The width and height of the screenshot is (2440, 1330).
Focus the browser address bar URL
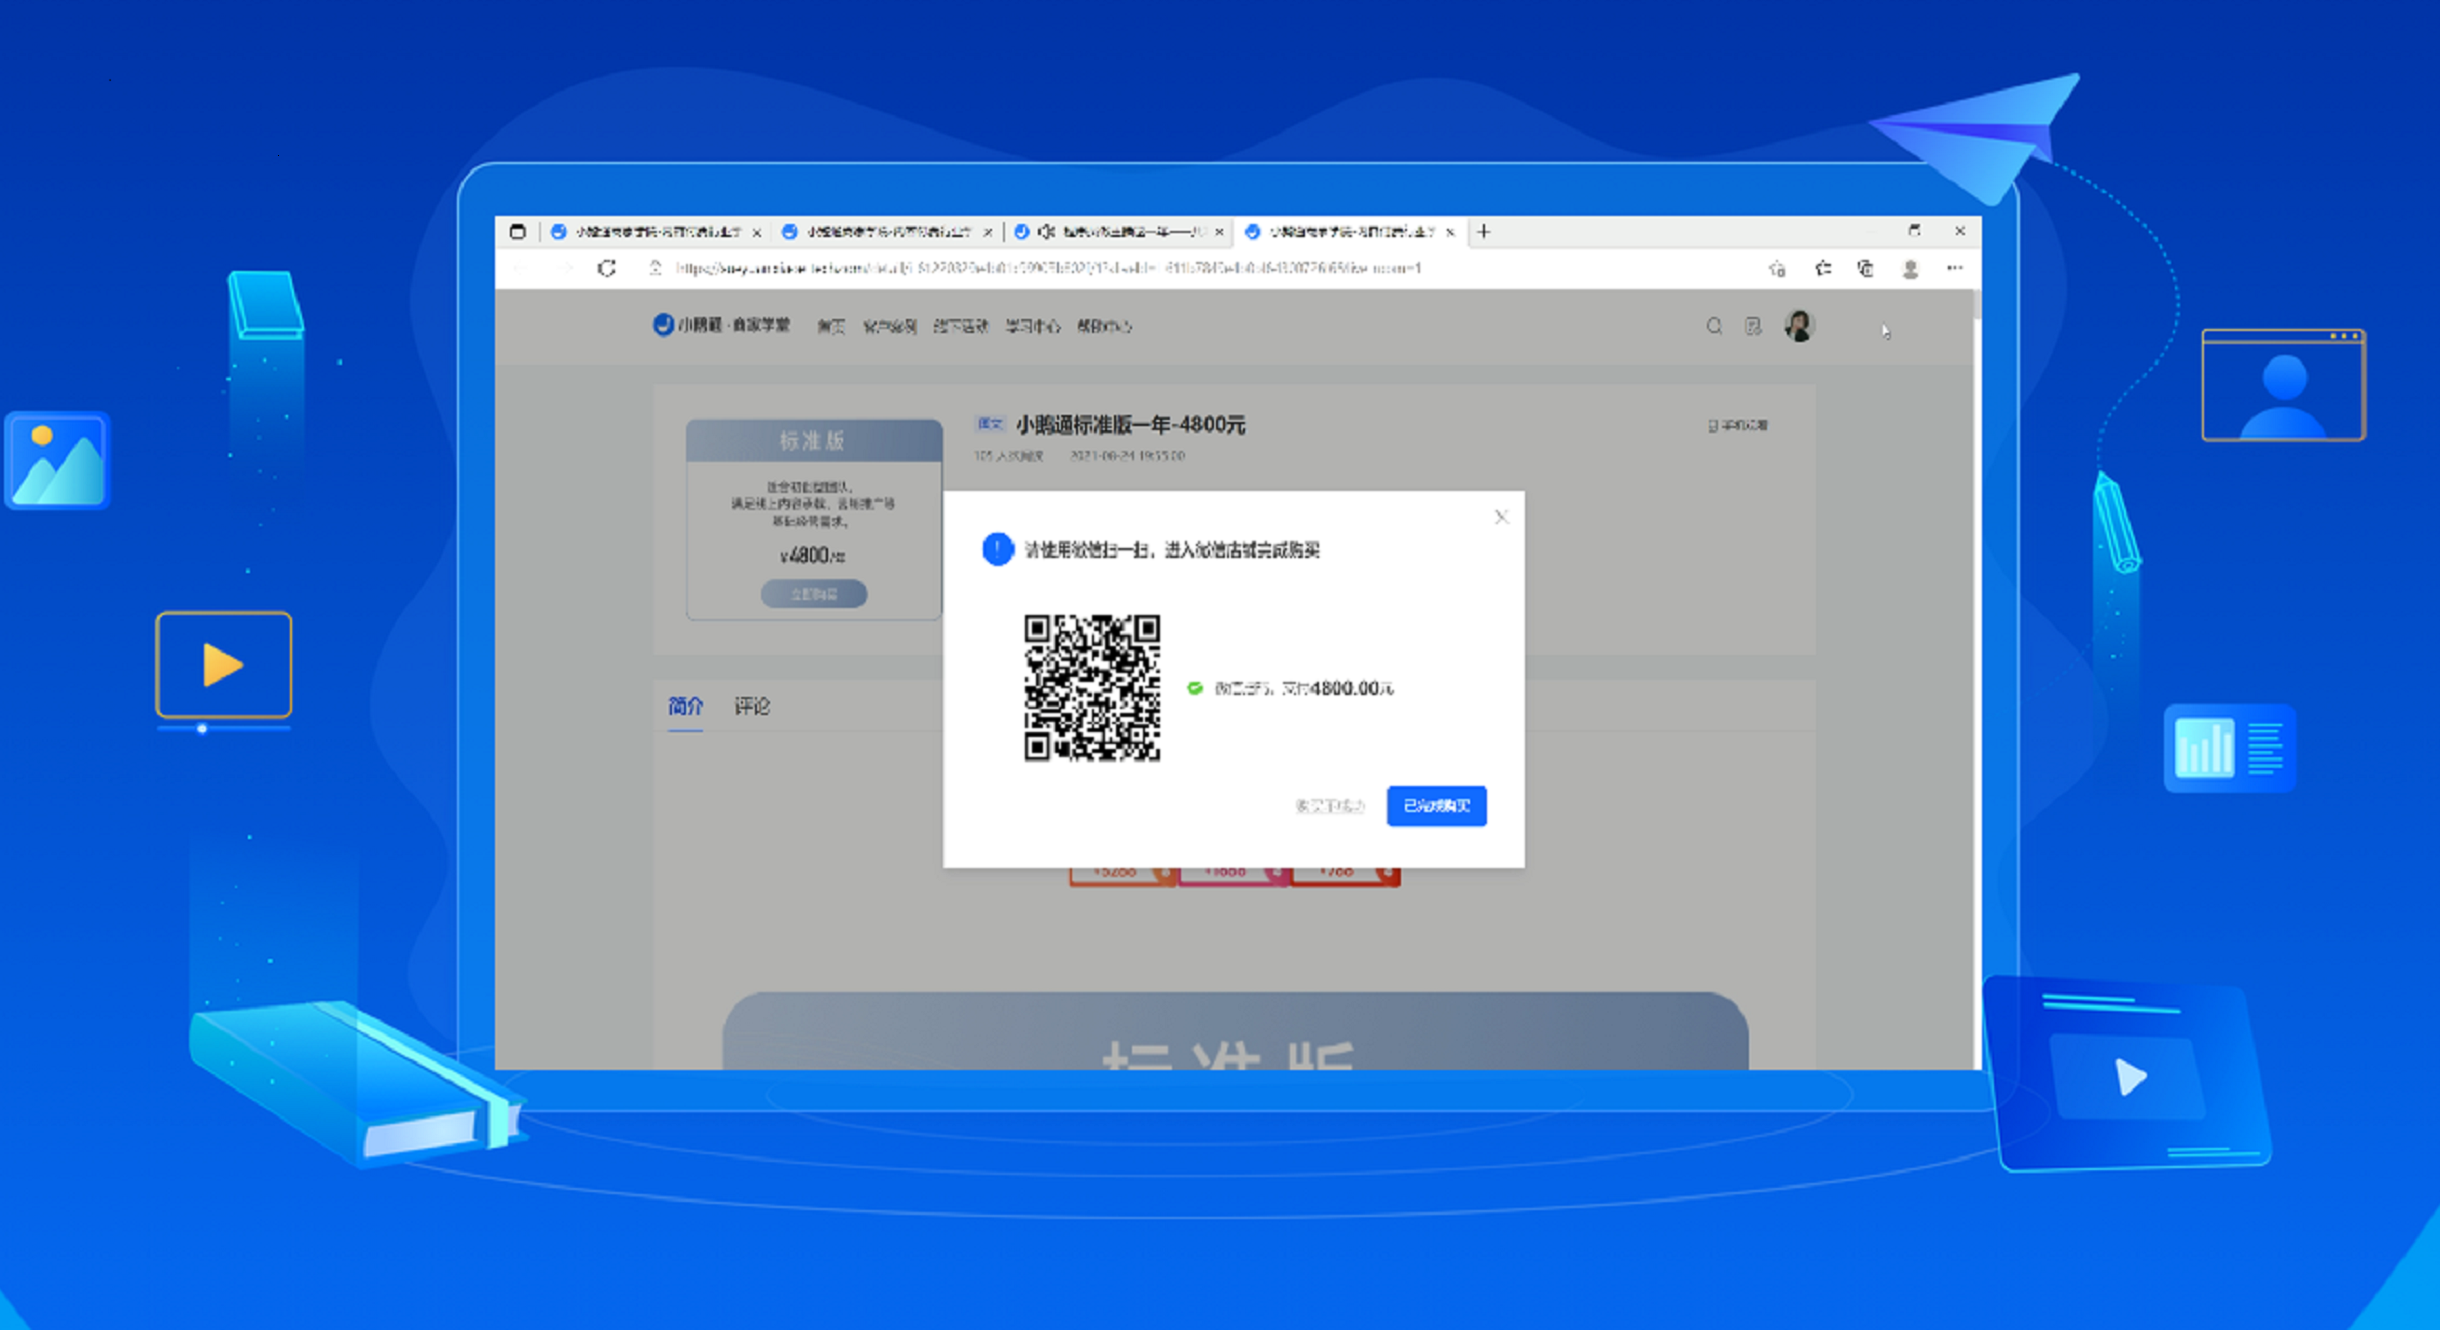(1048, 268)
